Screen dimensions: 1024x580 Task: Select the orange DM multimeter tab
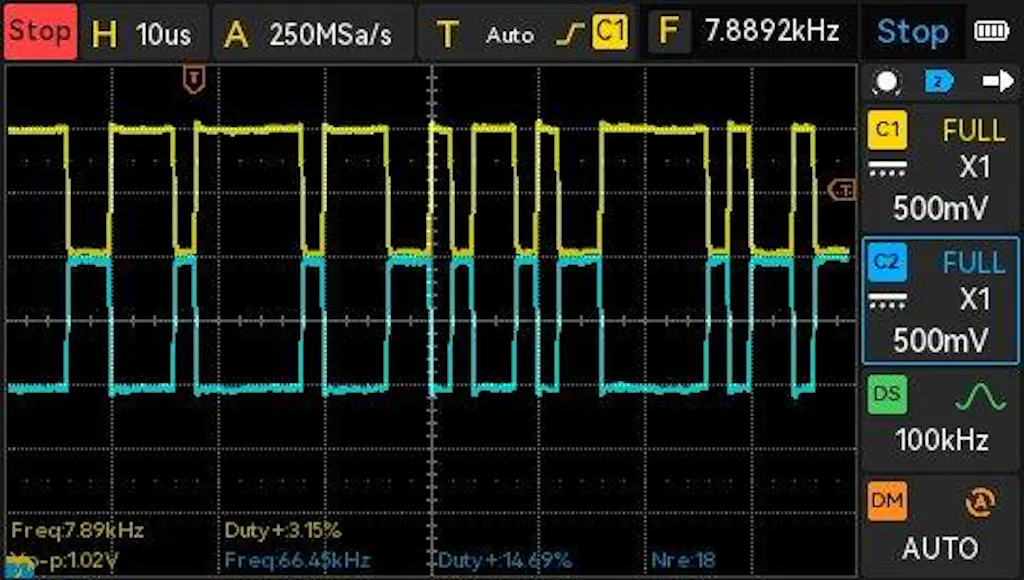tap(886, 500)
